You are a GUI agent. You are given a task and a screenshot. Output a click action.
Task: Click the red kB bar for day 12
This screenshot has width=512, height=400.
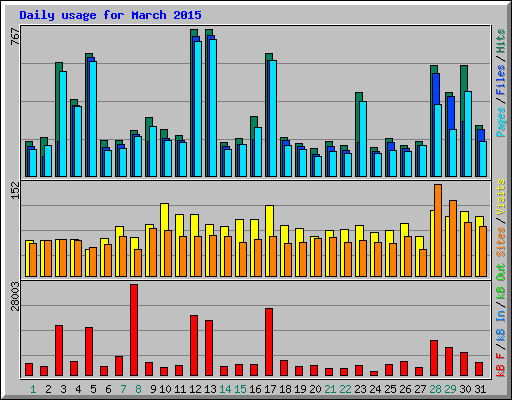(x=194, y=346)
